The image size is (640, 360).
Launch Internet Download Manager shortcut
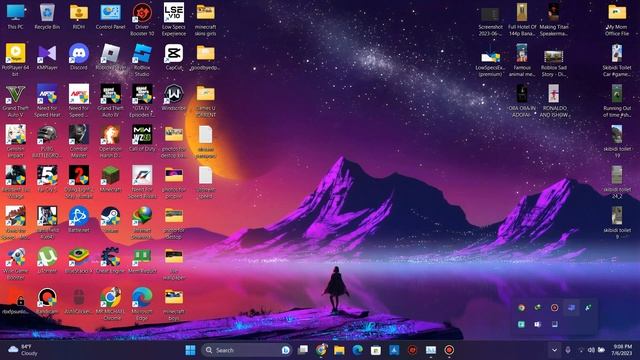142,222
